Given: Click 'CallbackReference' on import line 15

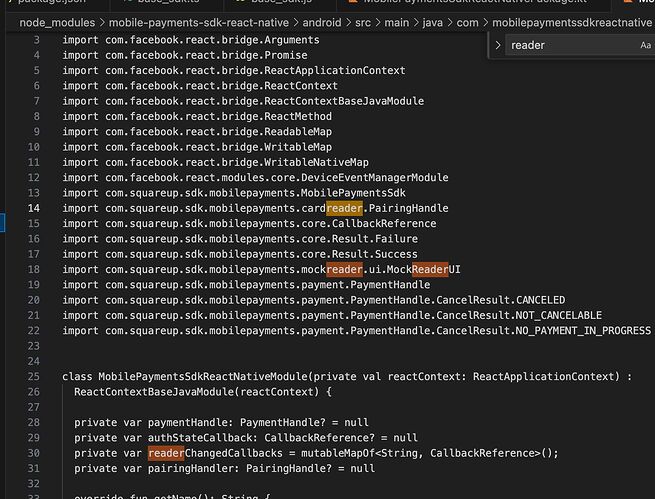Looking at the screenshot, I should tap(384, 223).
